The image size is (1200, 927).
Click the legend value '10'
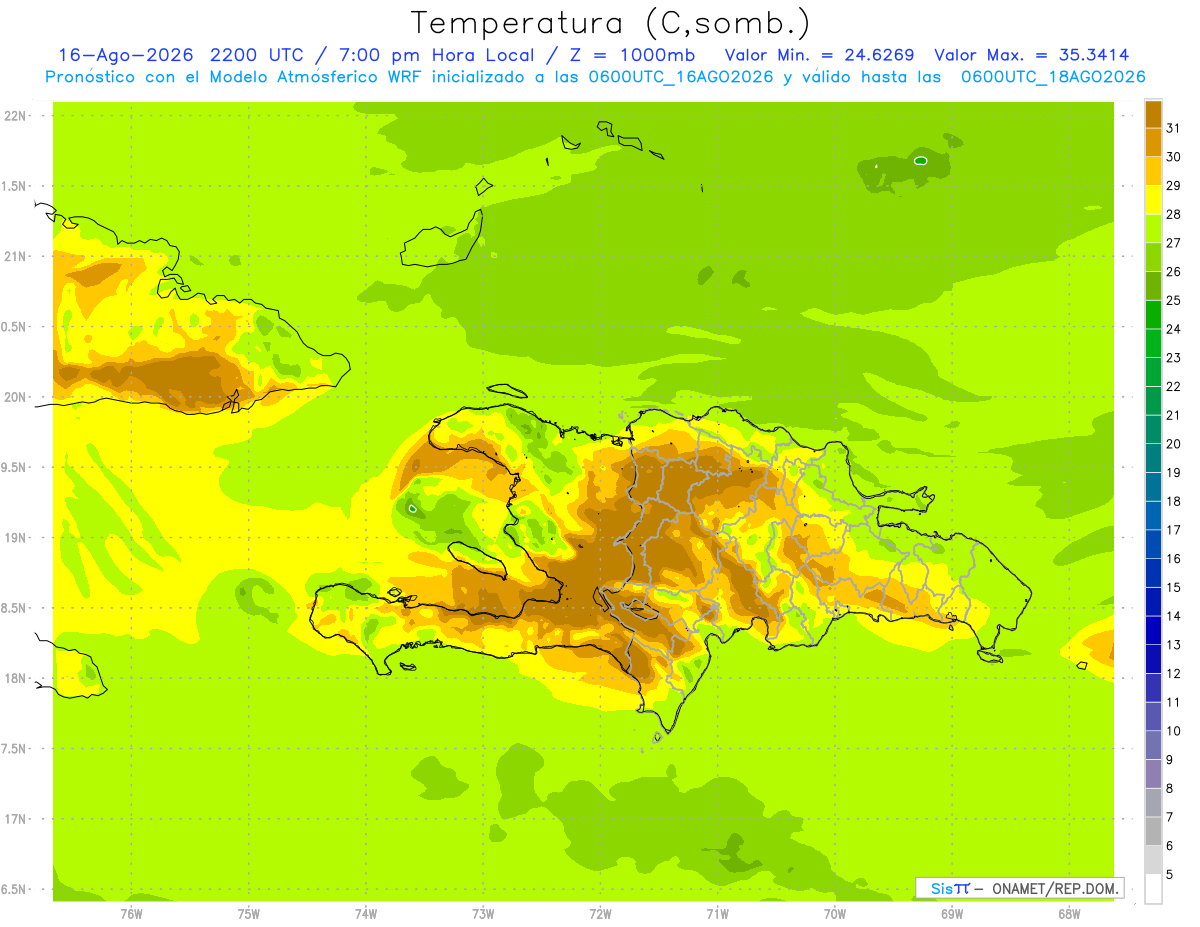pos(1174,731)
